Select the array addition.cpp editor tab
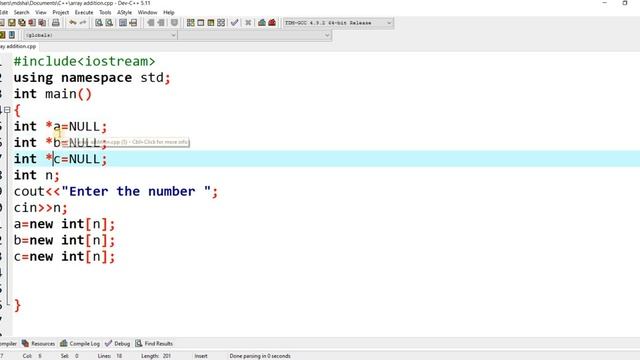 click(18, 47)
